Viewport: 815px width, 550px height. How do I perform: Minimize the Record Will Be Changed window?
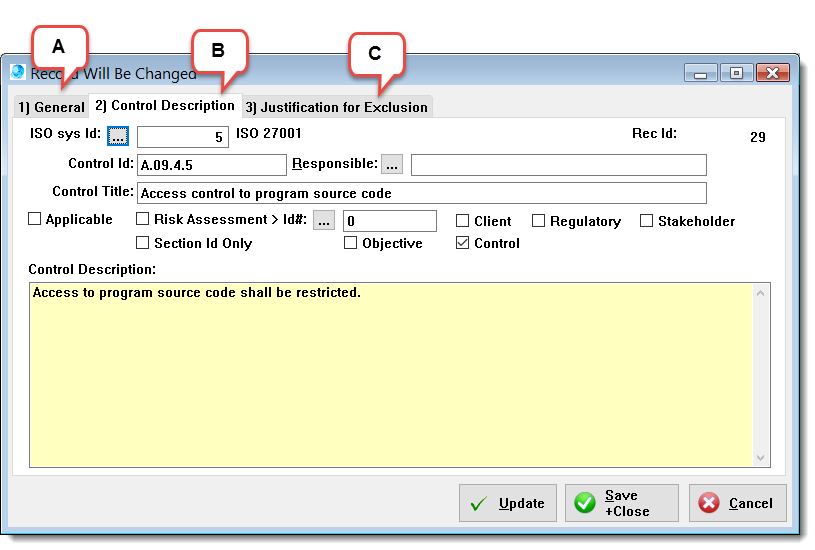[x=702, y=73]
